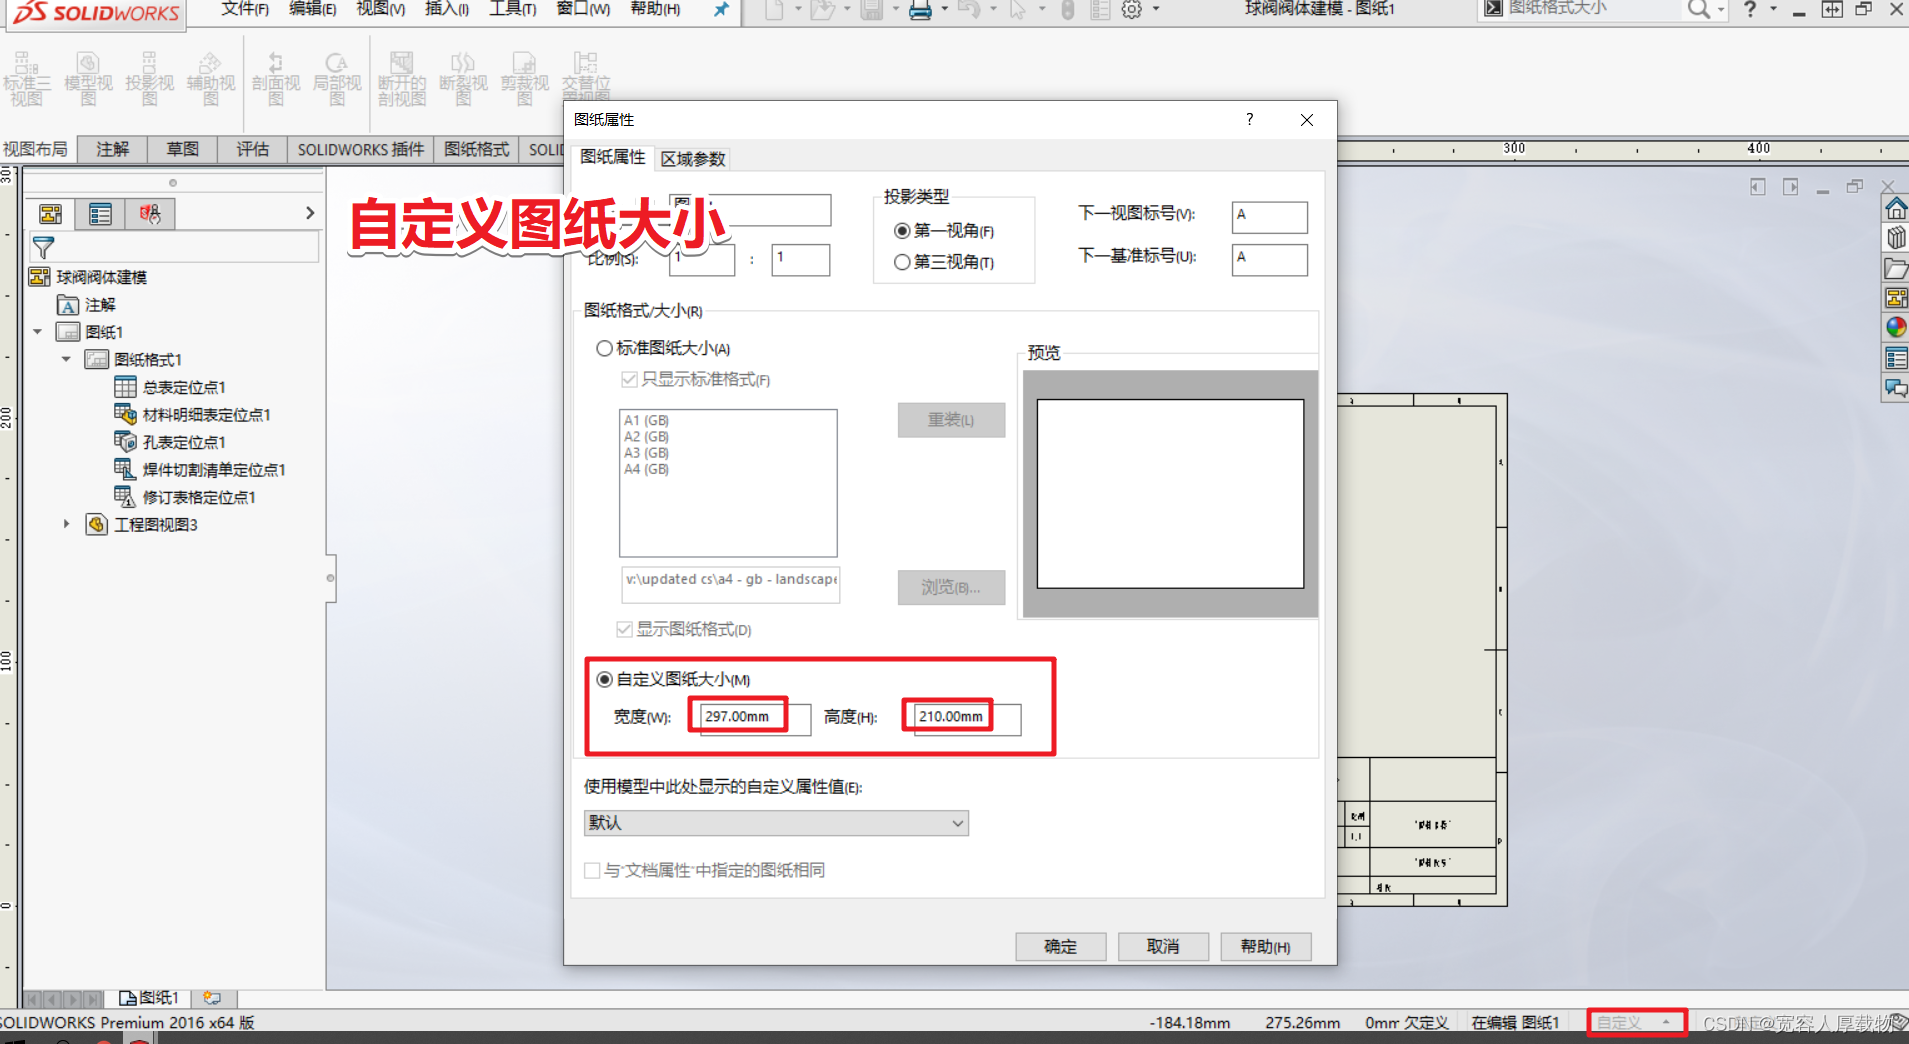The width and height of the screenshot is (1909, 1044).
Task: Click the add sheet tab icon
Action: 212,998
